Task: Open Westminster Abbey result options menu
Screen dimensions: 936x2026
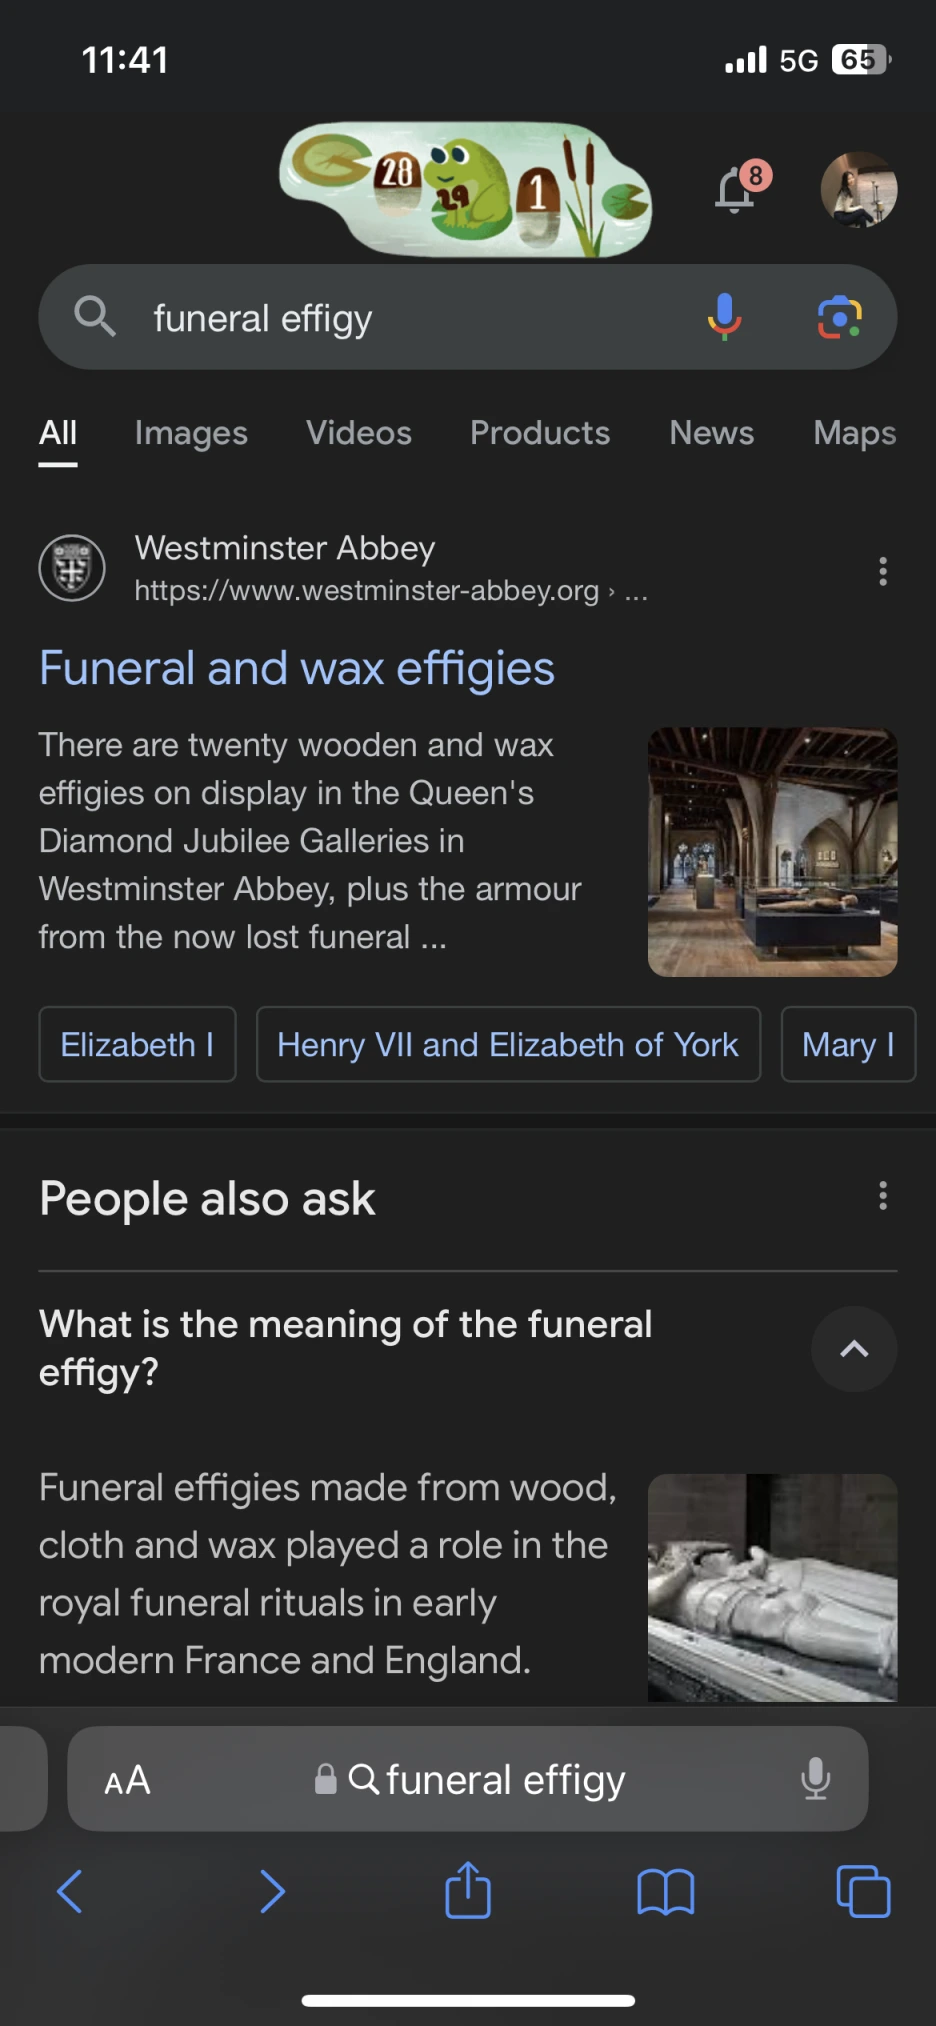Action: pyautogui.click(x=882, y=571)
